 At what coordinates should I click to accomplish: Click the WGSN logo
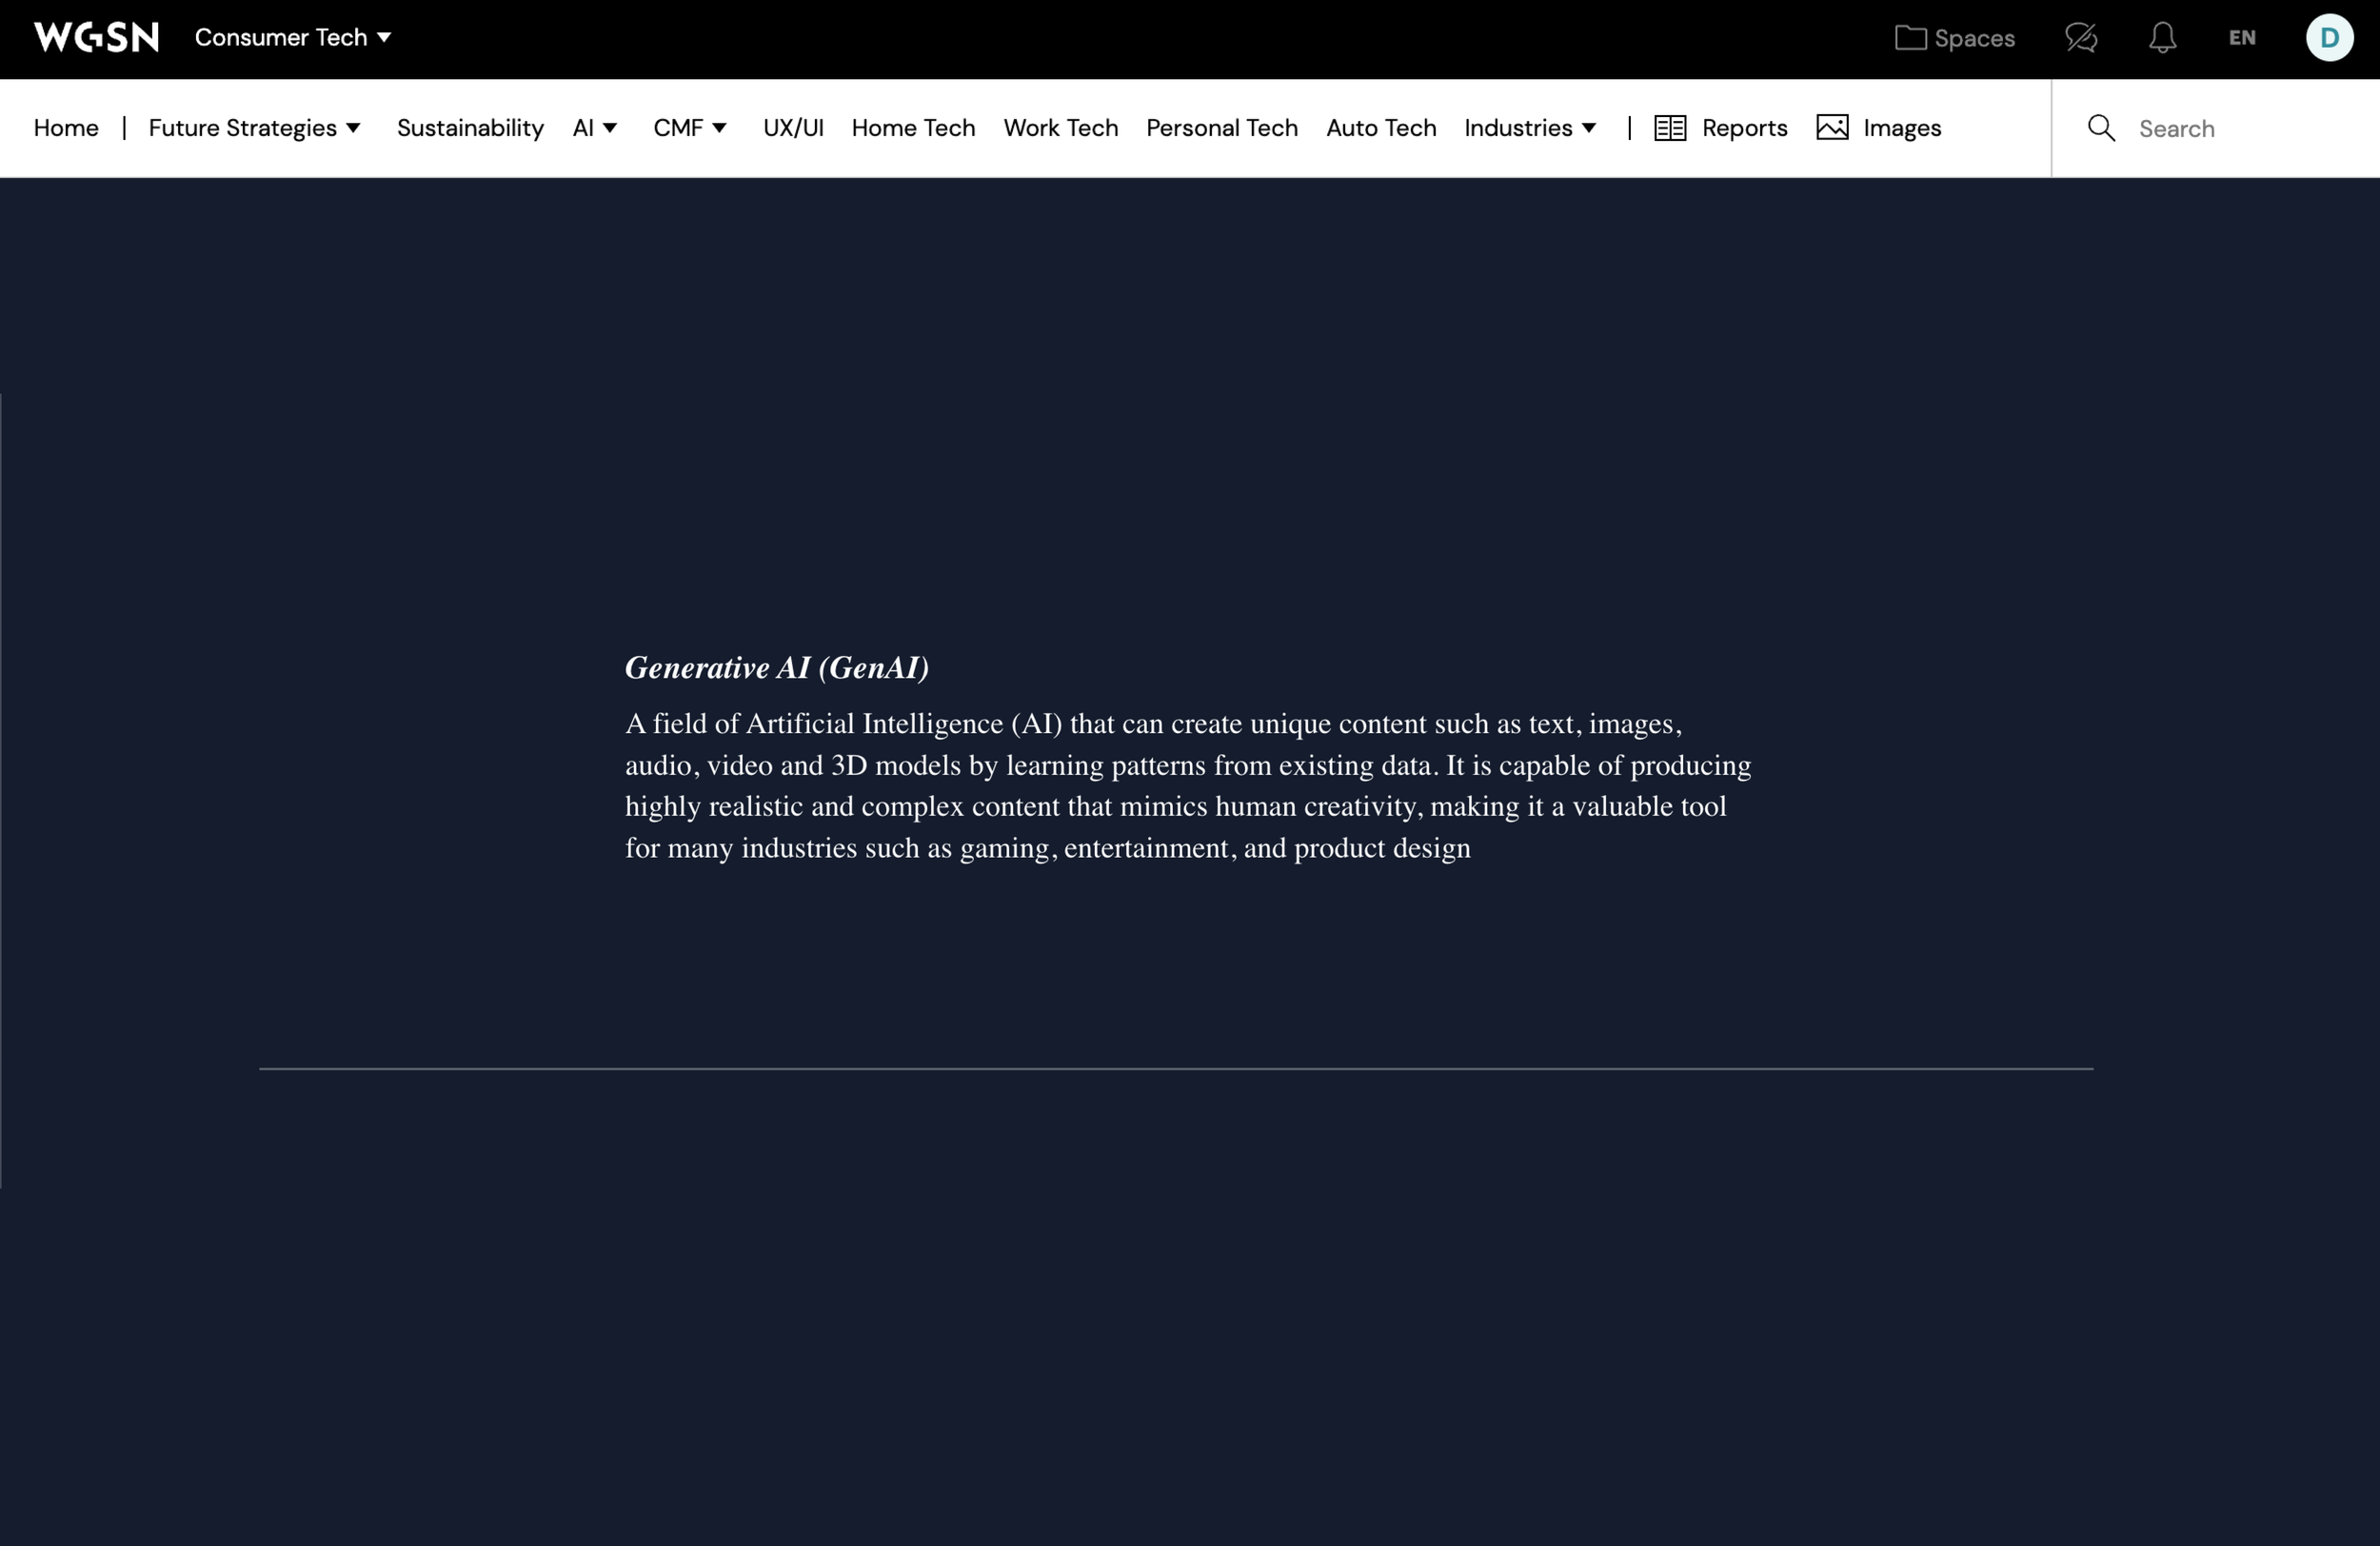[96, 38]
